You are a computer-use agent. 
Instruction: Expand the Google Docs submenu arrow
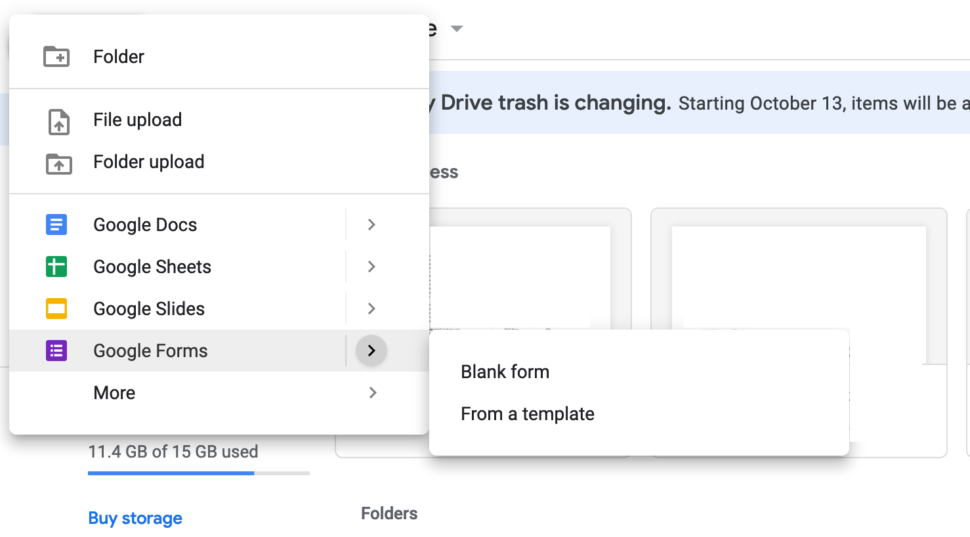371,225
